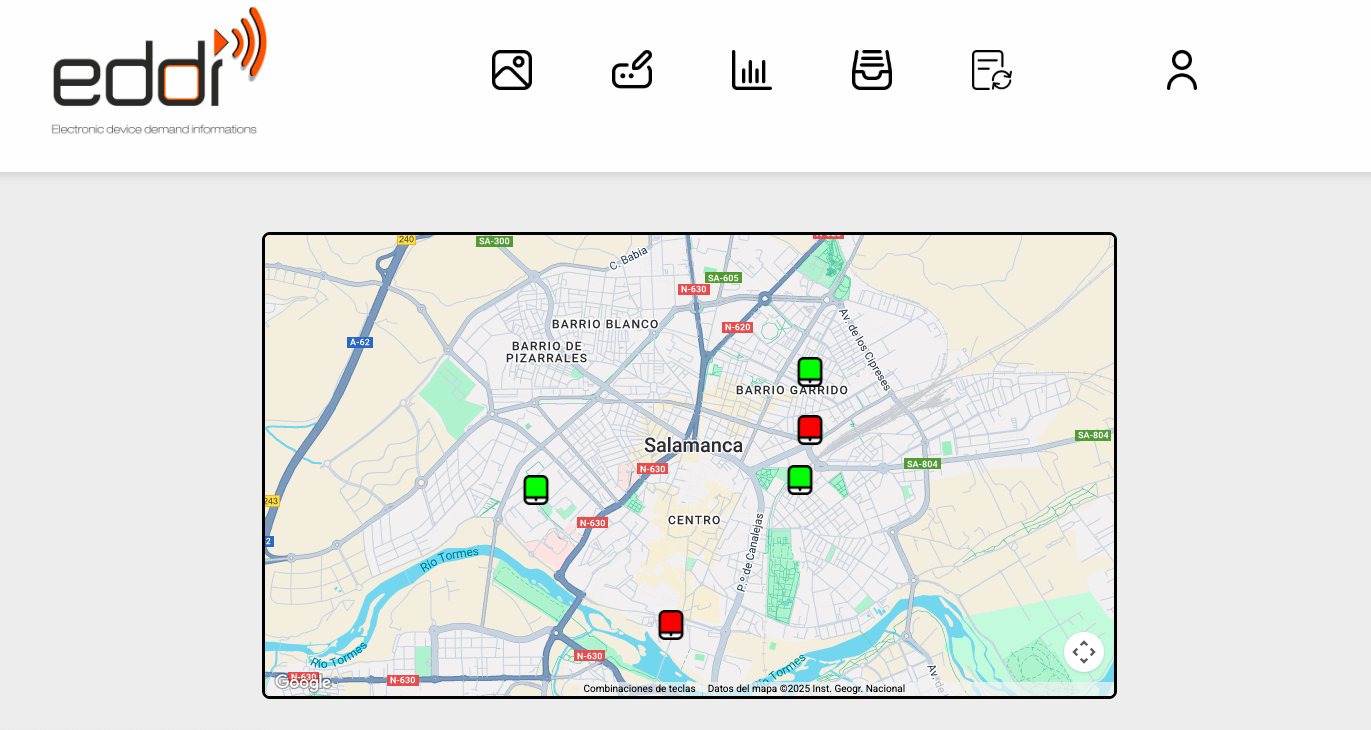Screen dimensions: 1371x730
Task: Open the image gallery section
Action: click(511, 70)
